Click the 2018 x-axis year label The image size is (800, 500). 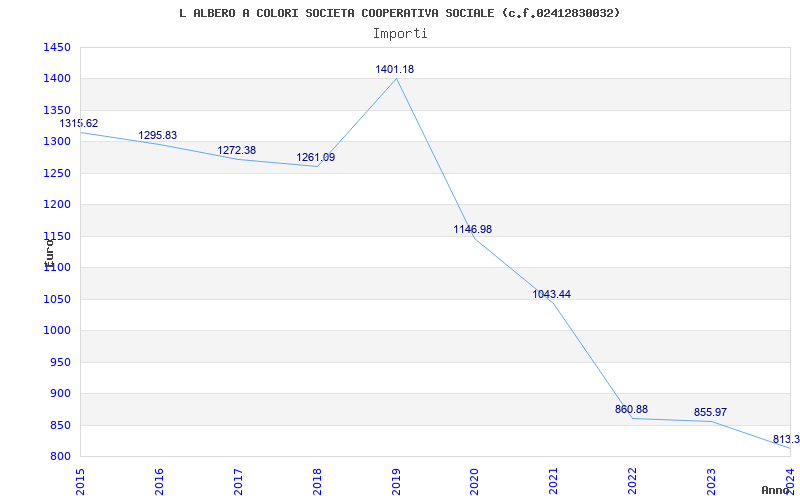click(x=317, y=481)
